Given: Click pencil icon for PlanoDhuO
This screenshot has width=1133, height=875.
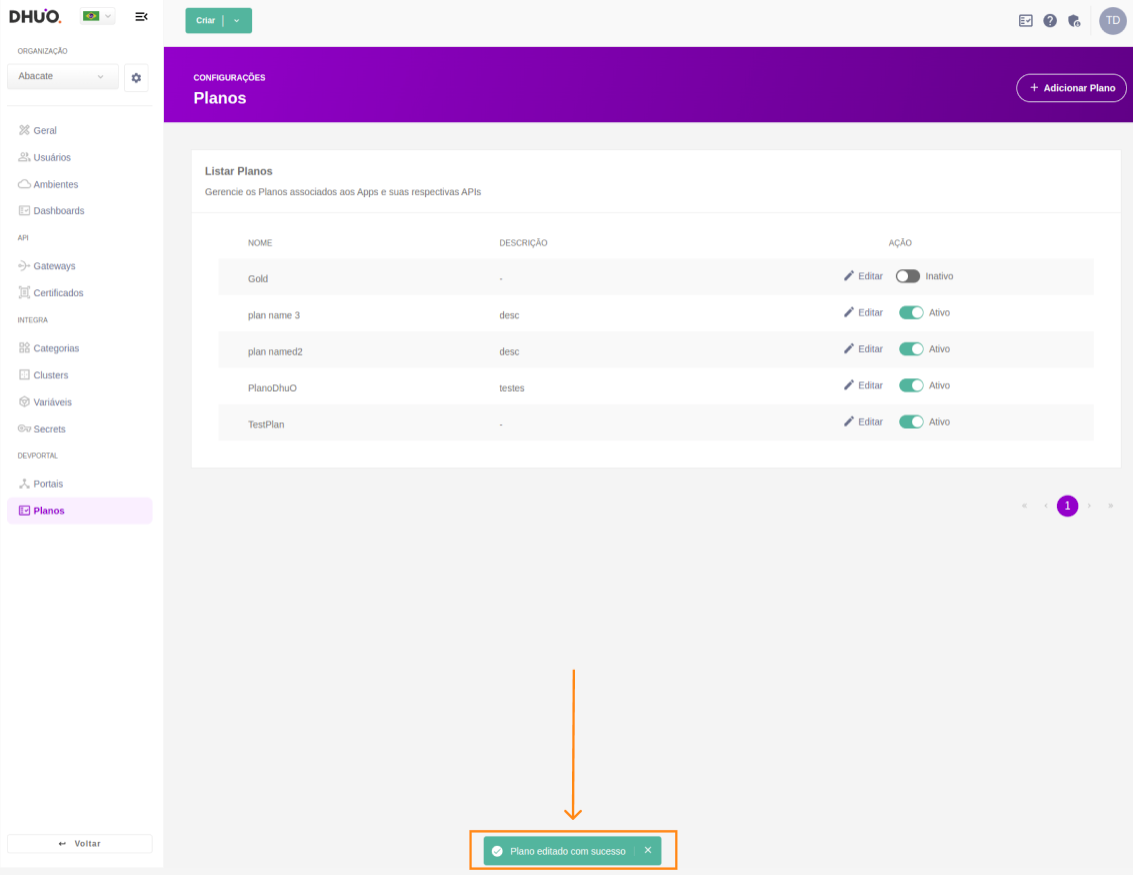Looking at the screenshot, I should point(849,385).
